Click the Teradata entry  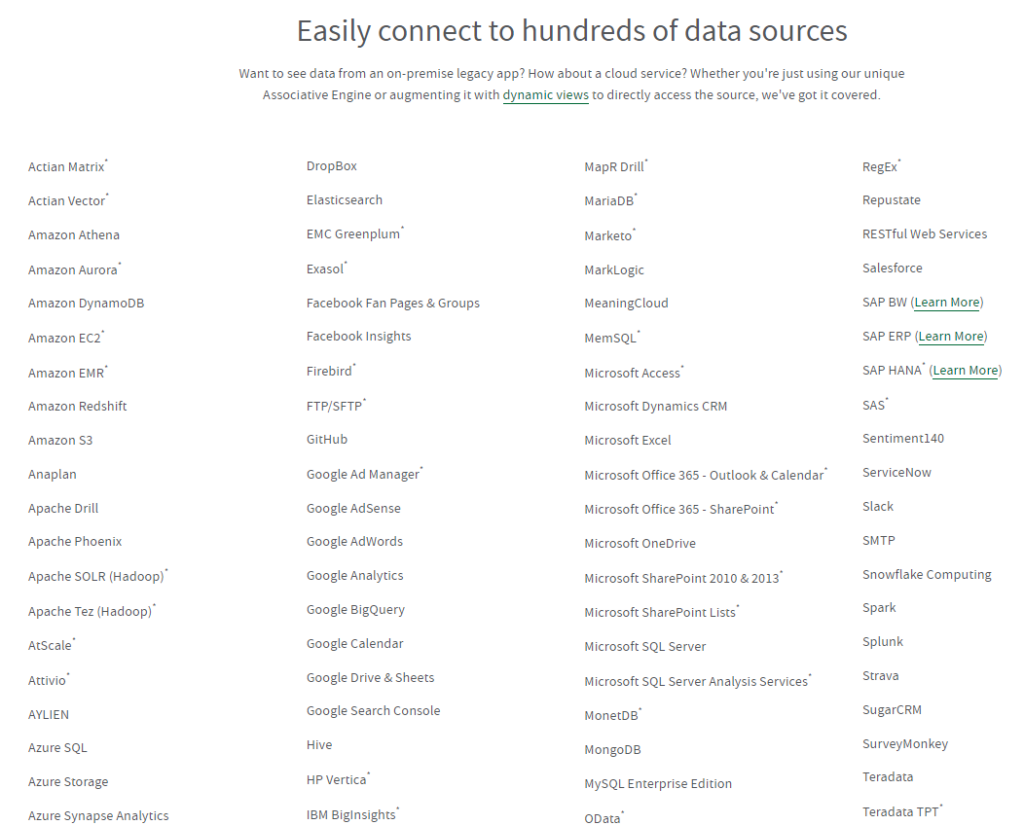point(887,777)
